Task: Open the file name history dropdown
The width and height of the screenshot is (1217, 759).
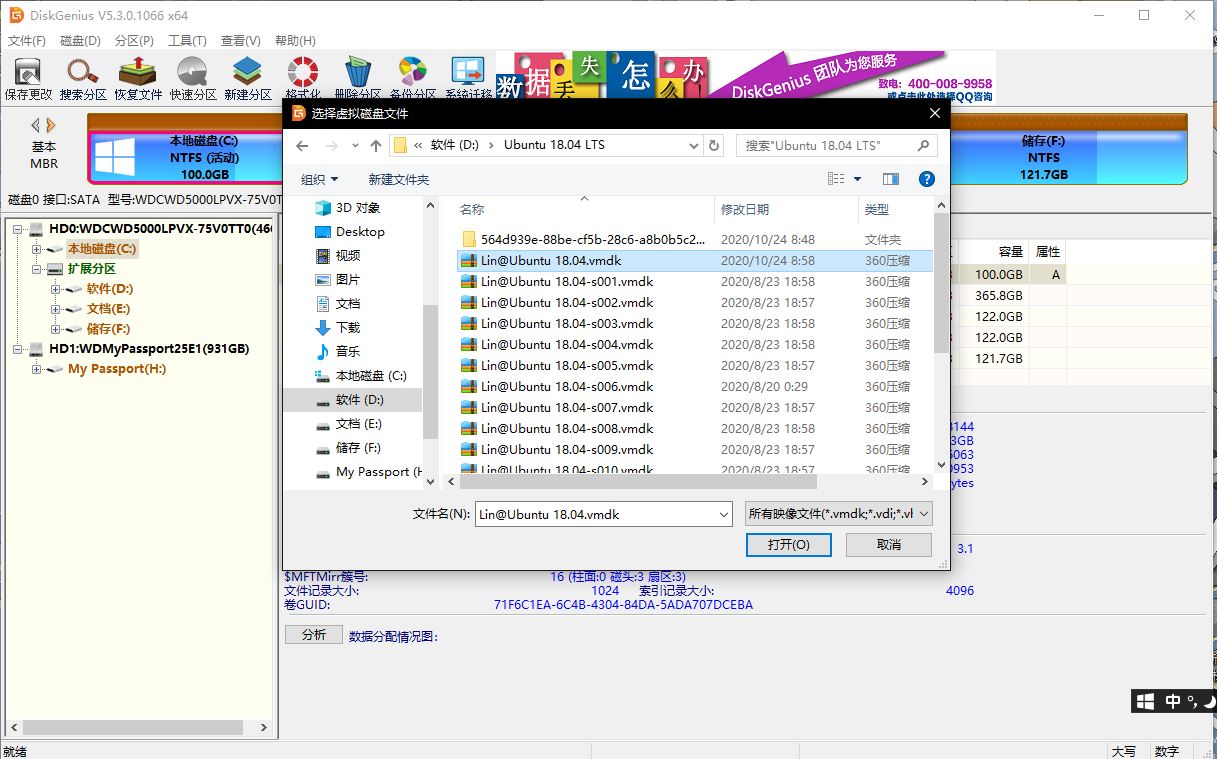Action: (x=724, y=514)
